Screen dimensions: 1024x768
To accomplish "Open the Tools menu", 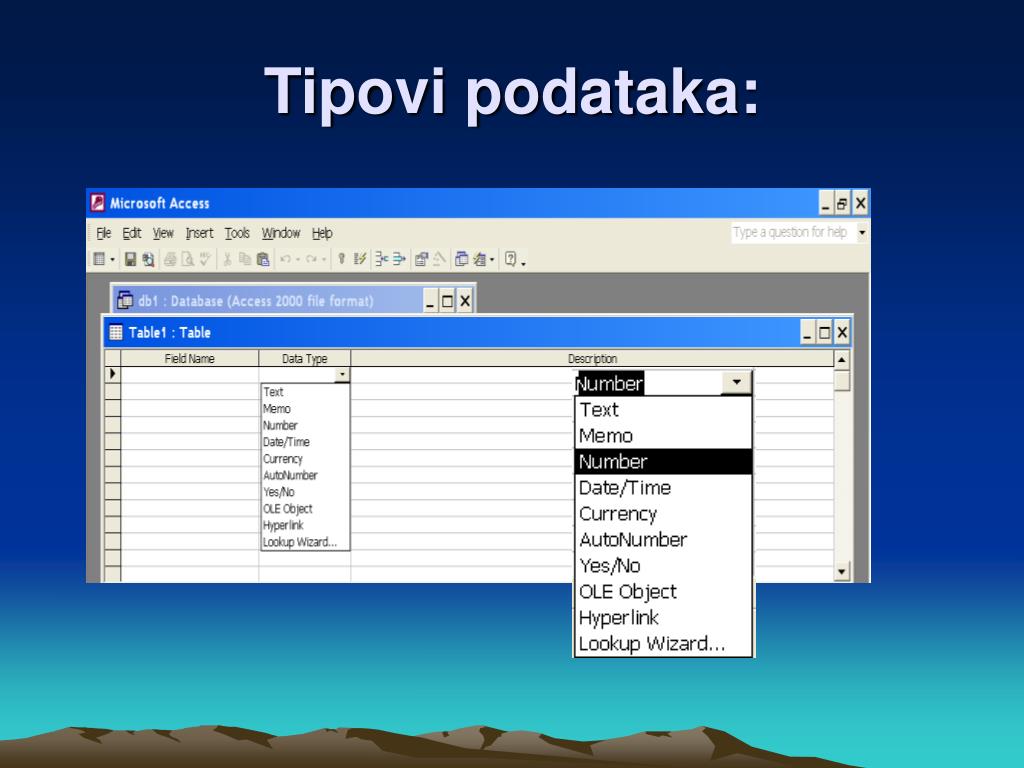I will click(237, 233).
